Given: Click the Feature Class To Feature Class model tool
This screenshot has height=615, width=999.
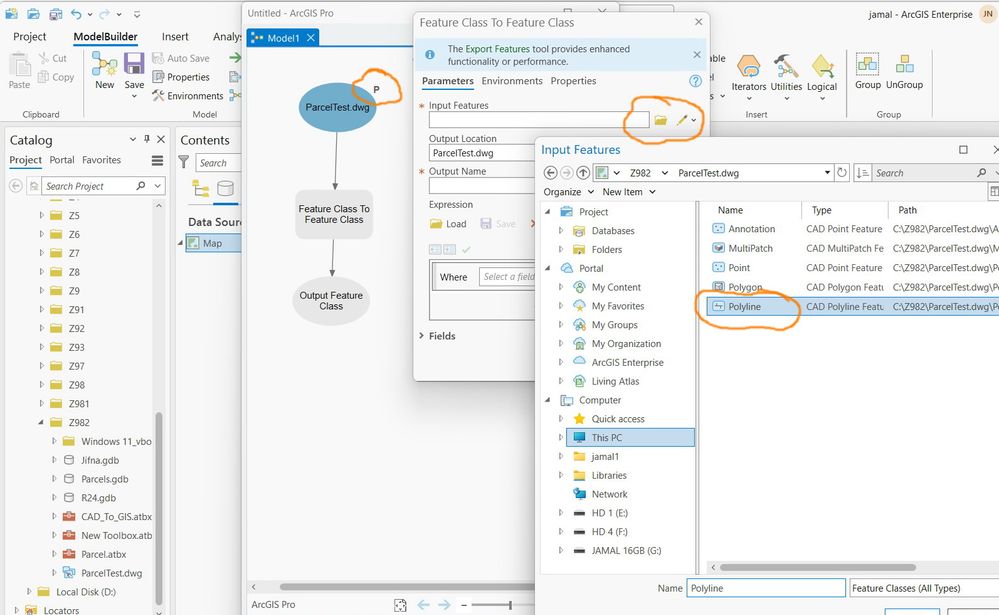Looking at the screenshot, I should click(x=334, y=214).
